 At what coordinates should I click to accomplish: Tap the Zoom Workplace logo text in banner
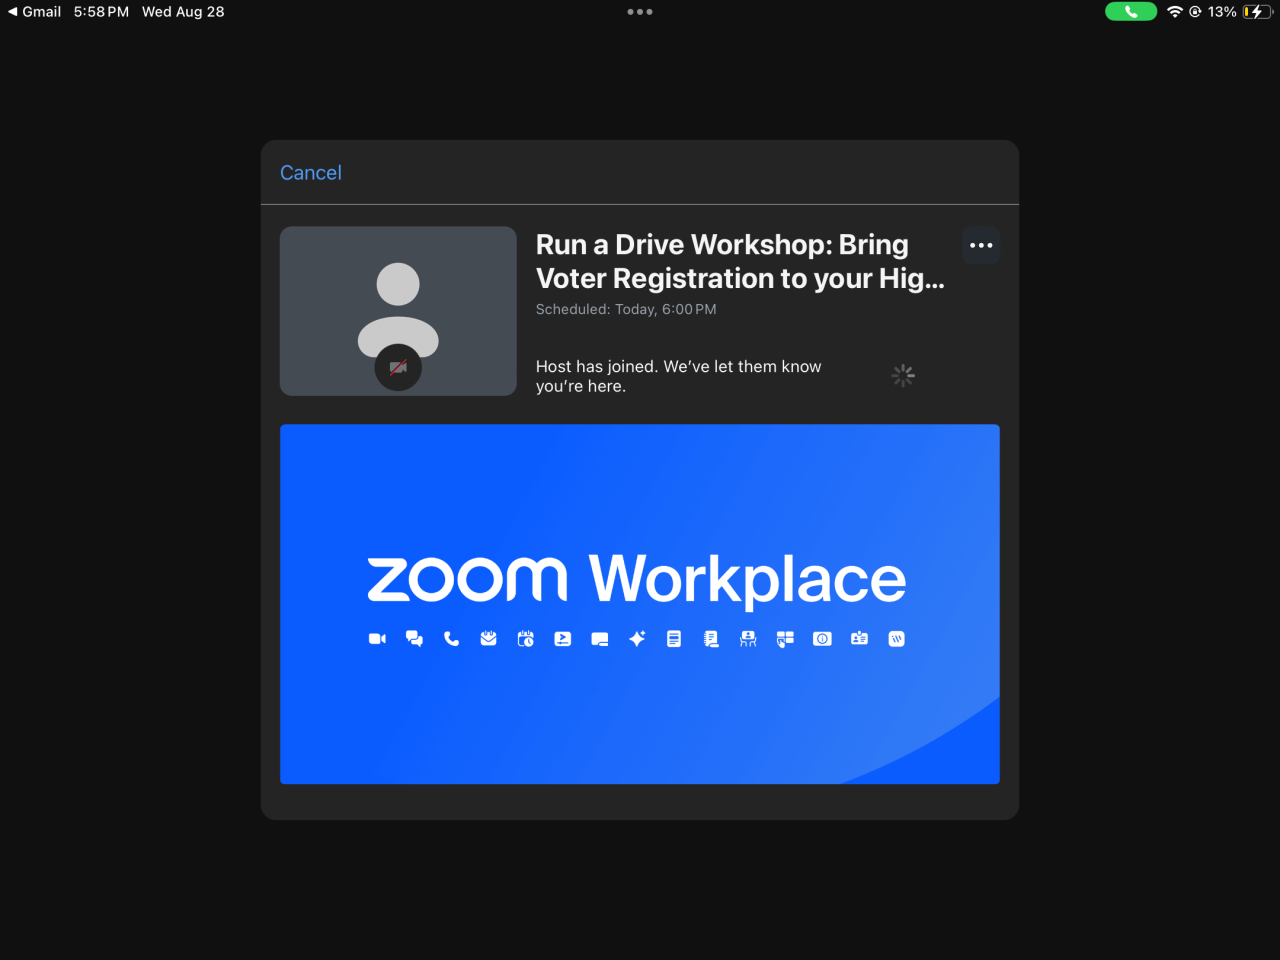click(x=637, y=580)
